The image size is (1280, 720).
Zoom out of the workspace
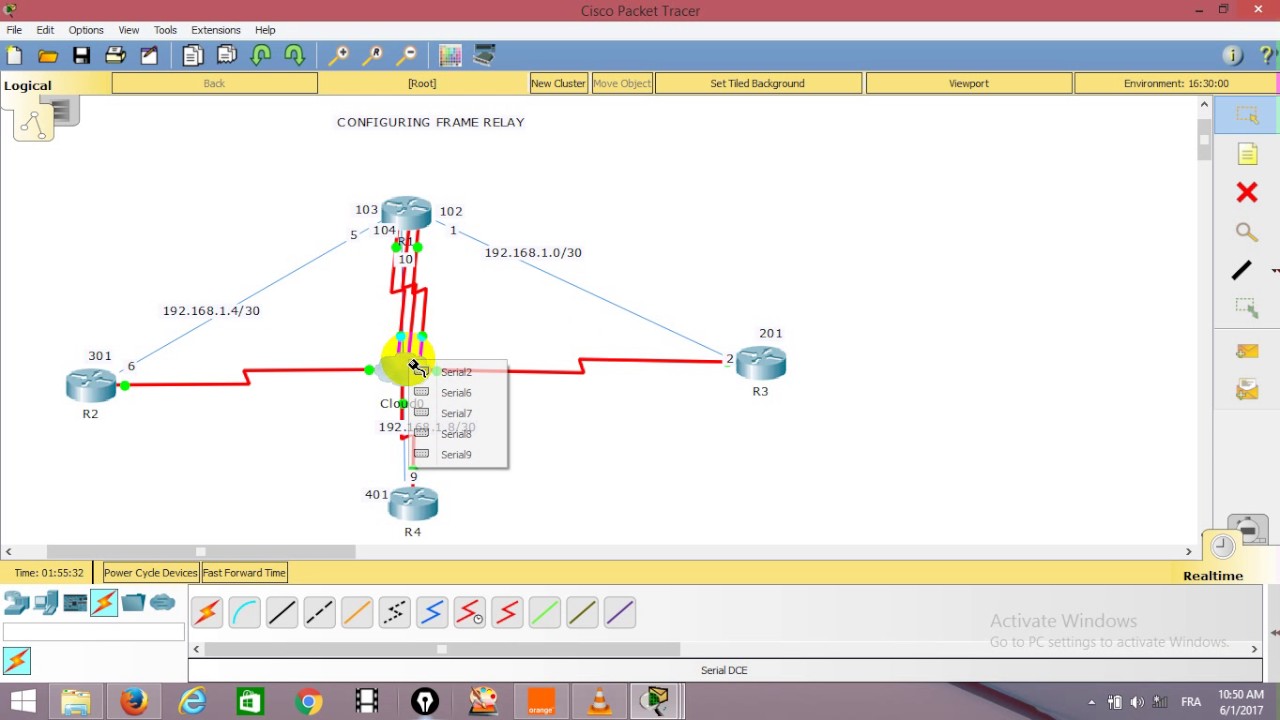406,56
